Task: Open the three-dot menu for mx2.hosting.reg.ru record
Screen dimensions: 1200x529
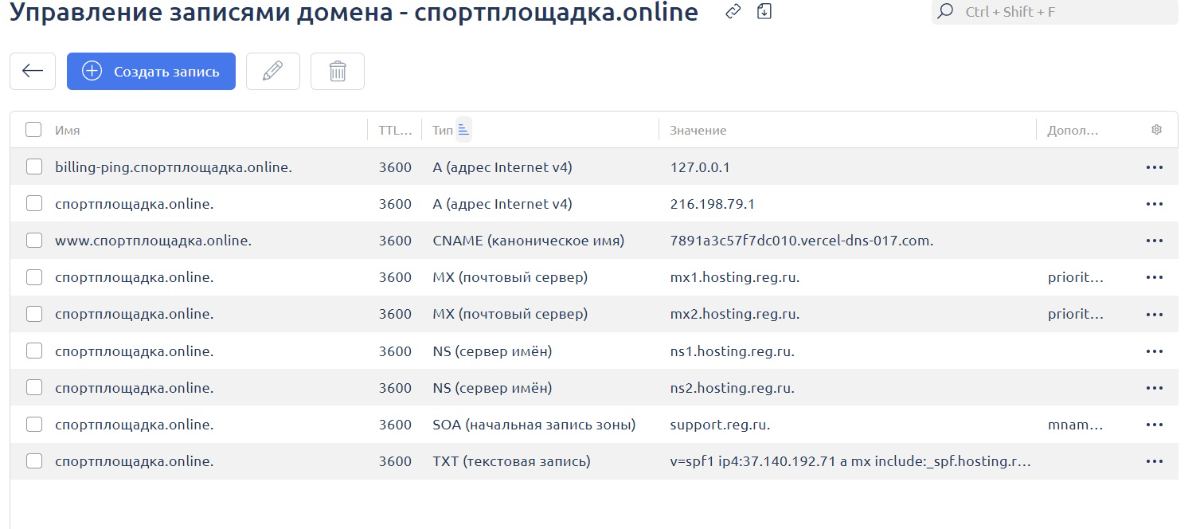Action: [x=1156, y=314]
